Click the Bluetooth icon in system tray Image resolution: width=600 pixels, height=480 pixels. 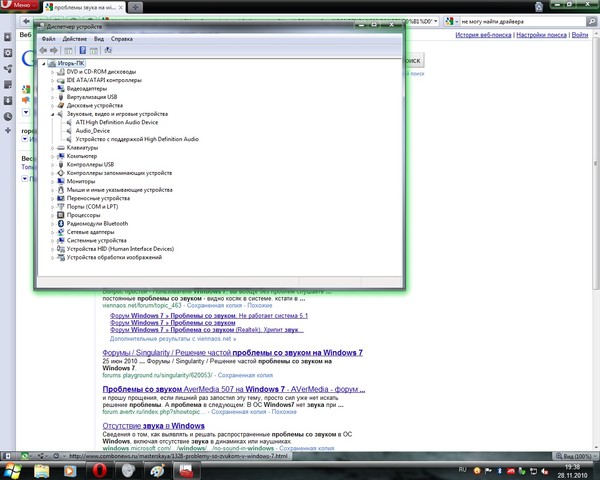coord(499,471)
